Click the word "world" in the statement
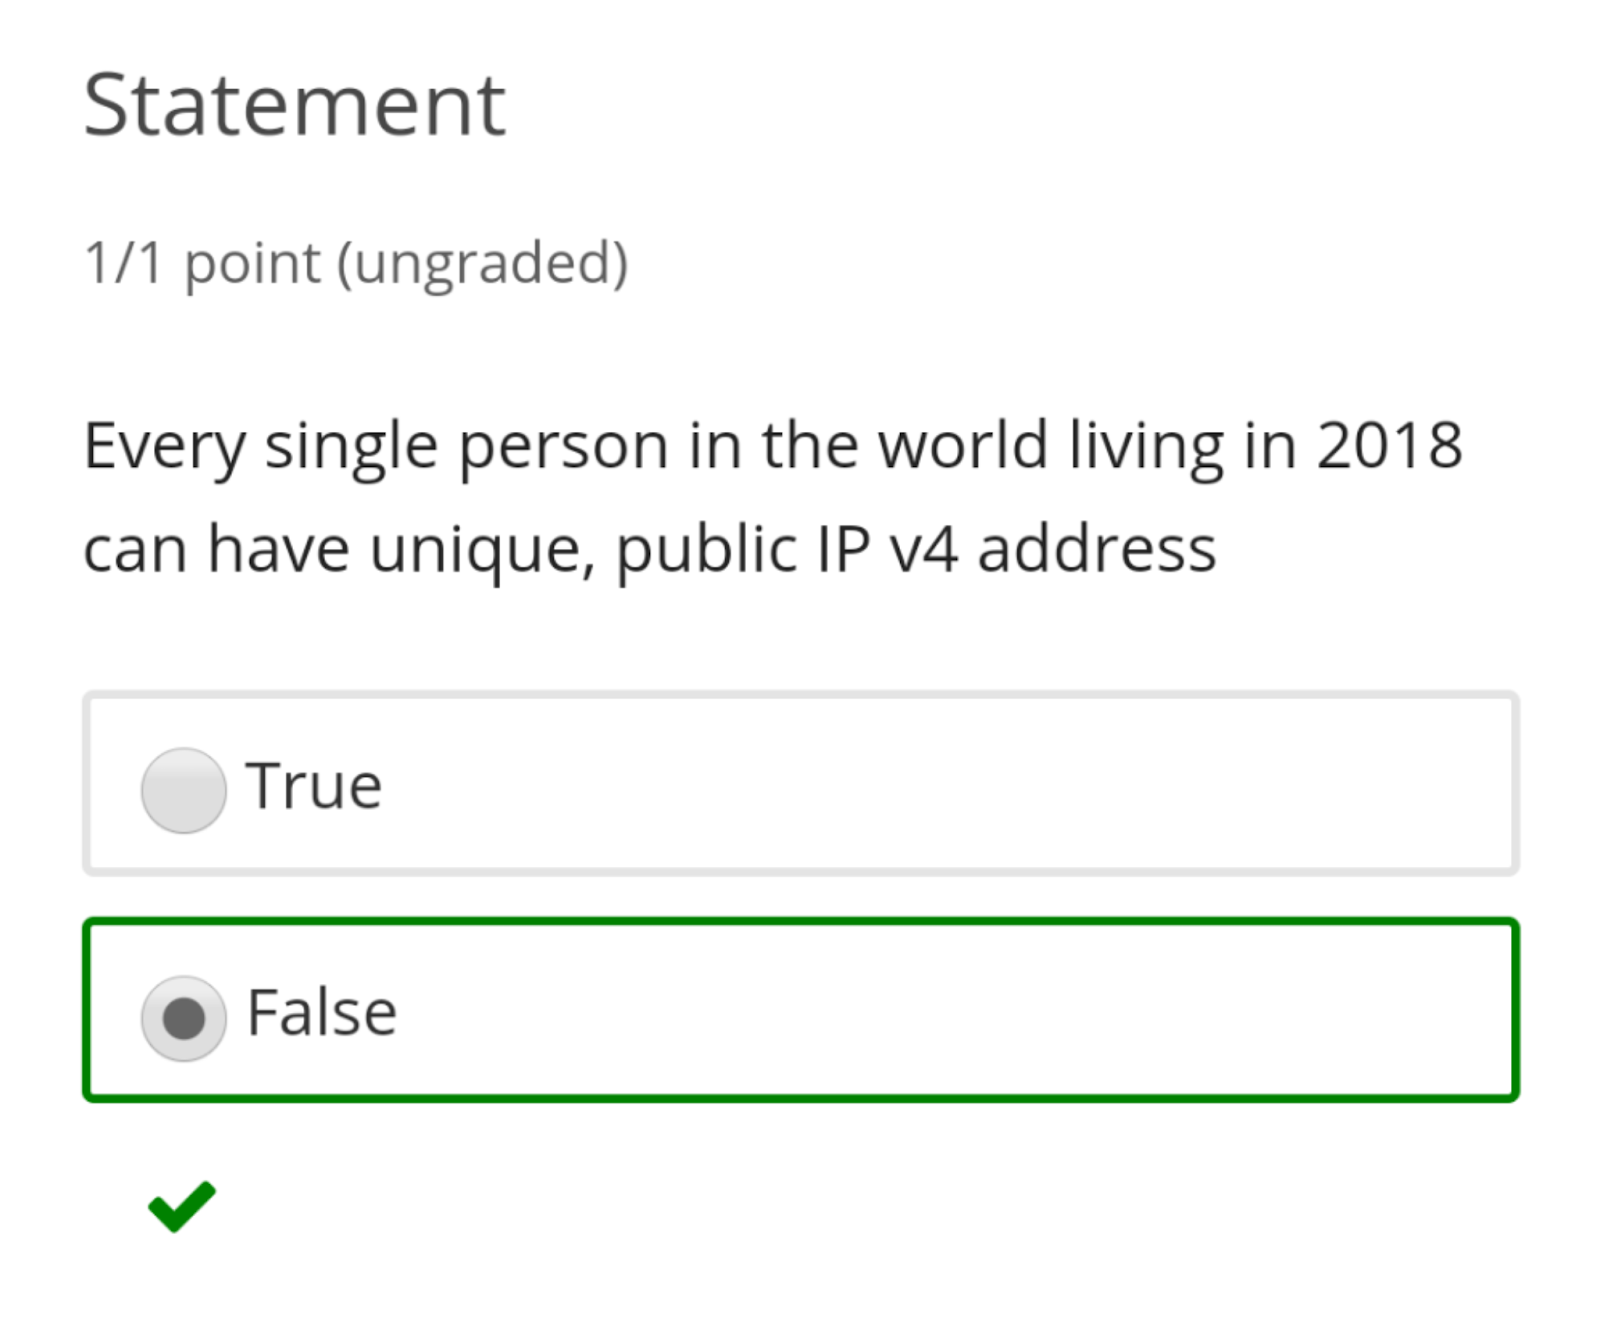 tap(962, 445)
